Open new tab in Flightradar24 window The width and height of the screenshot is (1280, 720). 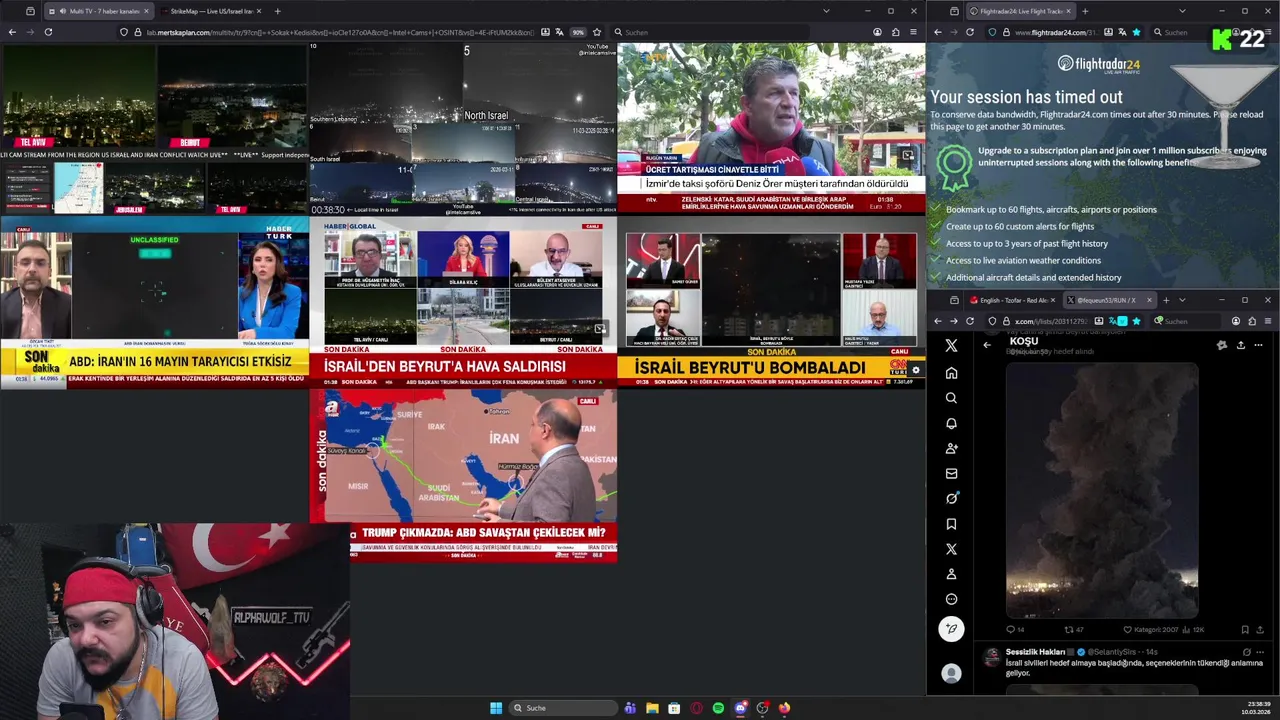point(1085,11)
